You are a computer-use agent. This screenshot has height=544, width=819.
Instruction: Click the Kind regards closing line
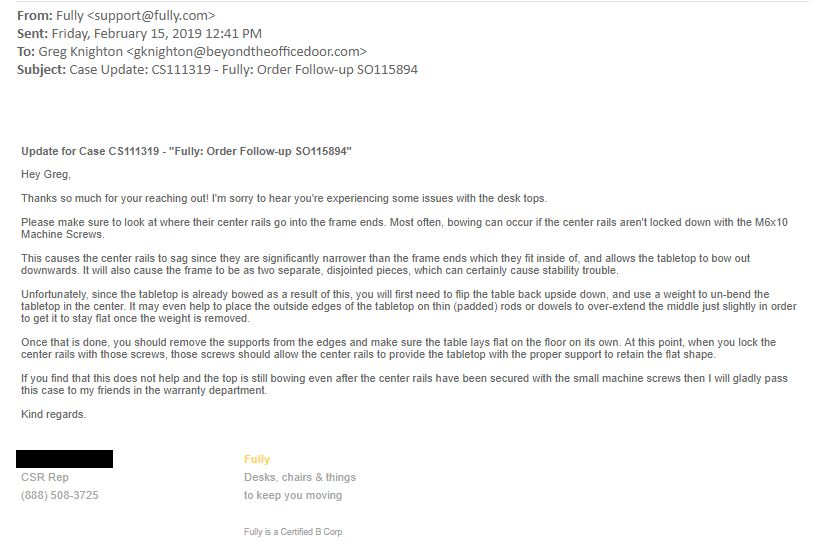53,415
